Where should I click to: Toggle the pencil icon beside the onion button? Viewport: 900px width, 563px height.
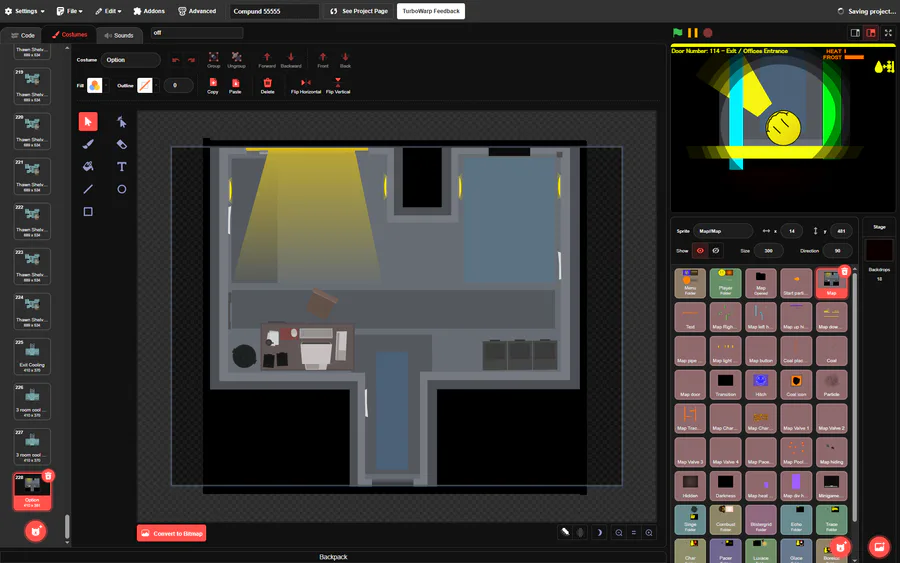(x=565, y=533)
